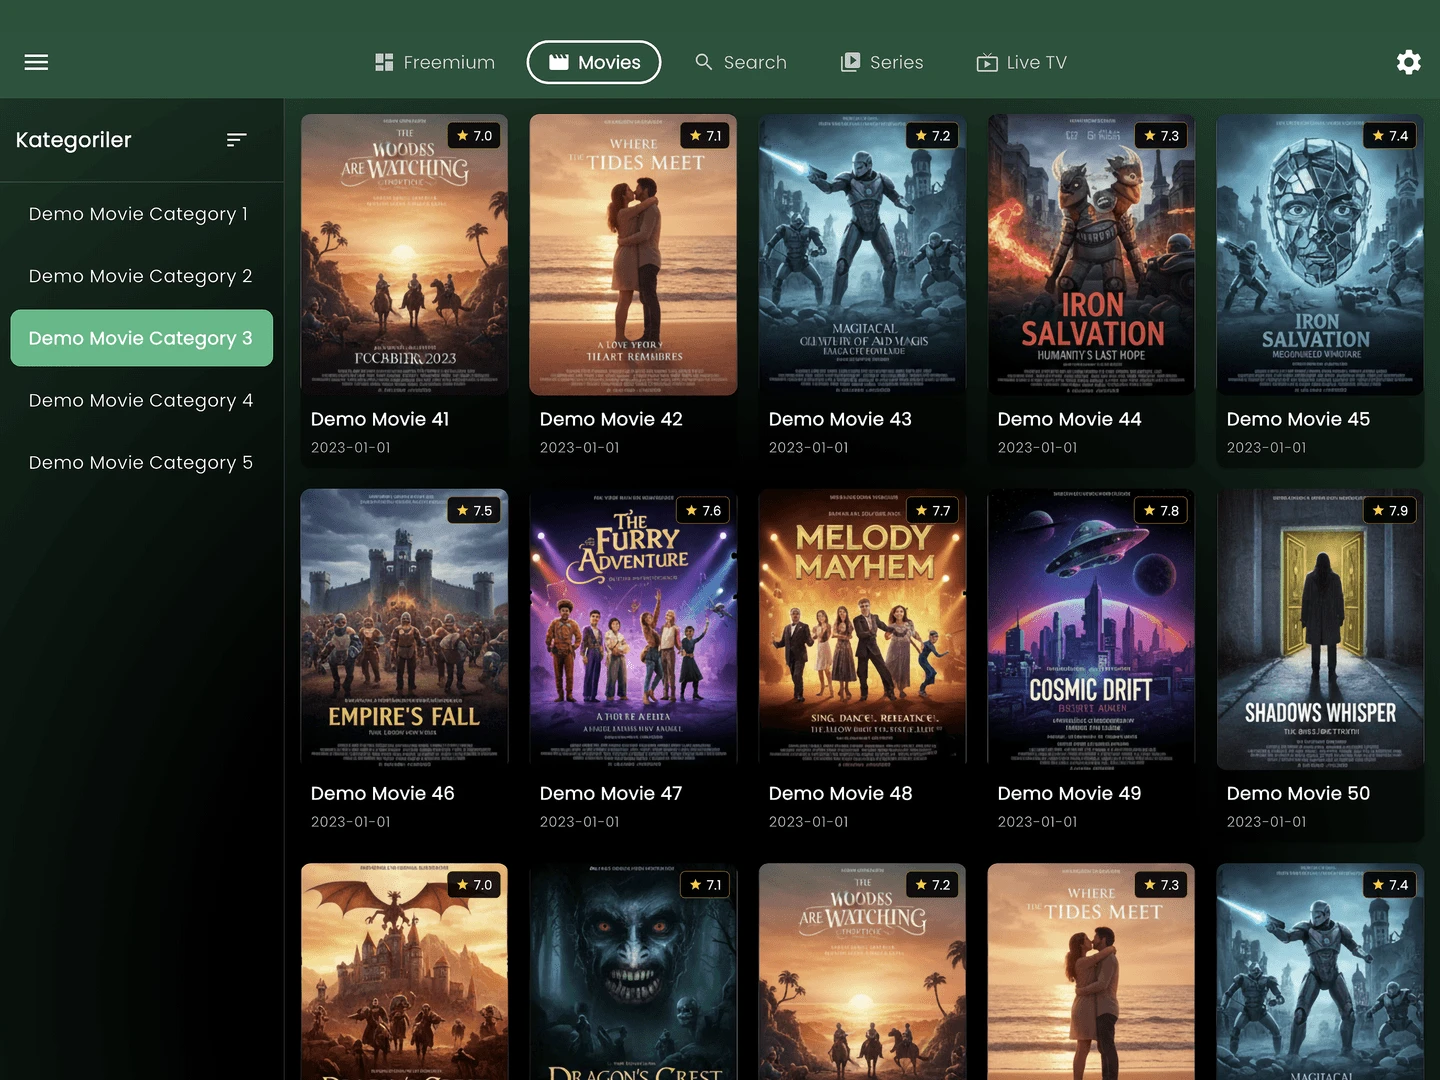
Task: Switch to the Freemium tab
Action: pos(435,62)
